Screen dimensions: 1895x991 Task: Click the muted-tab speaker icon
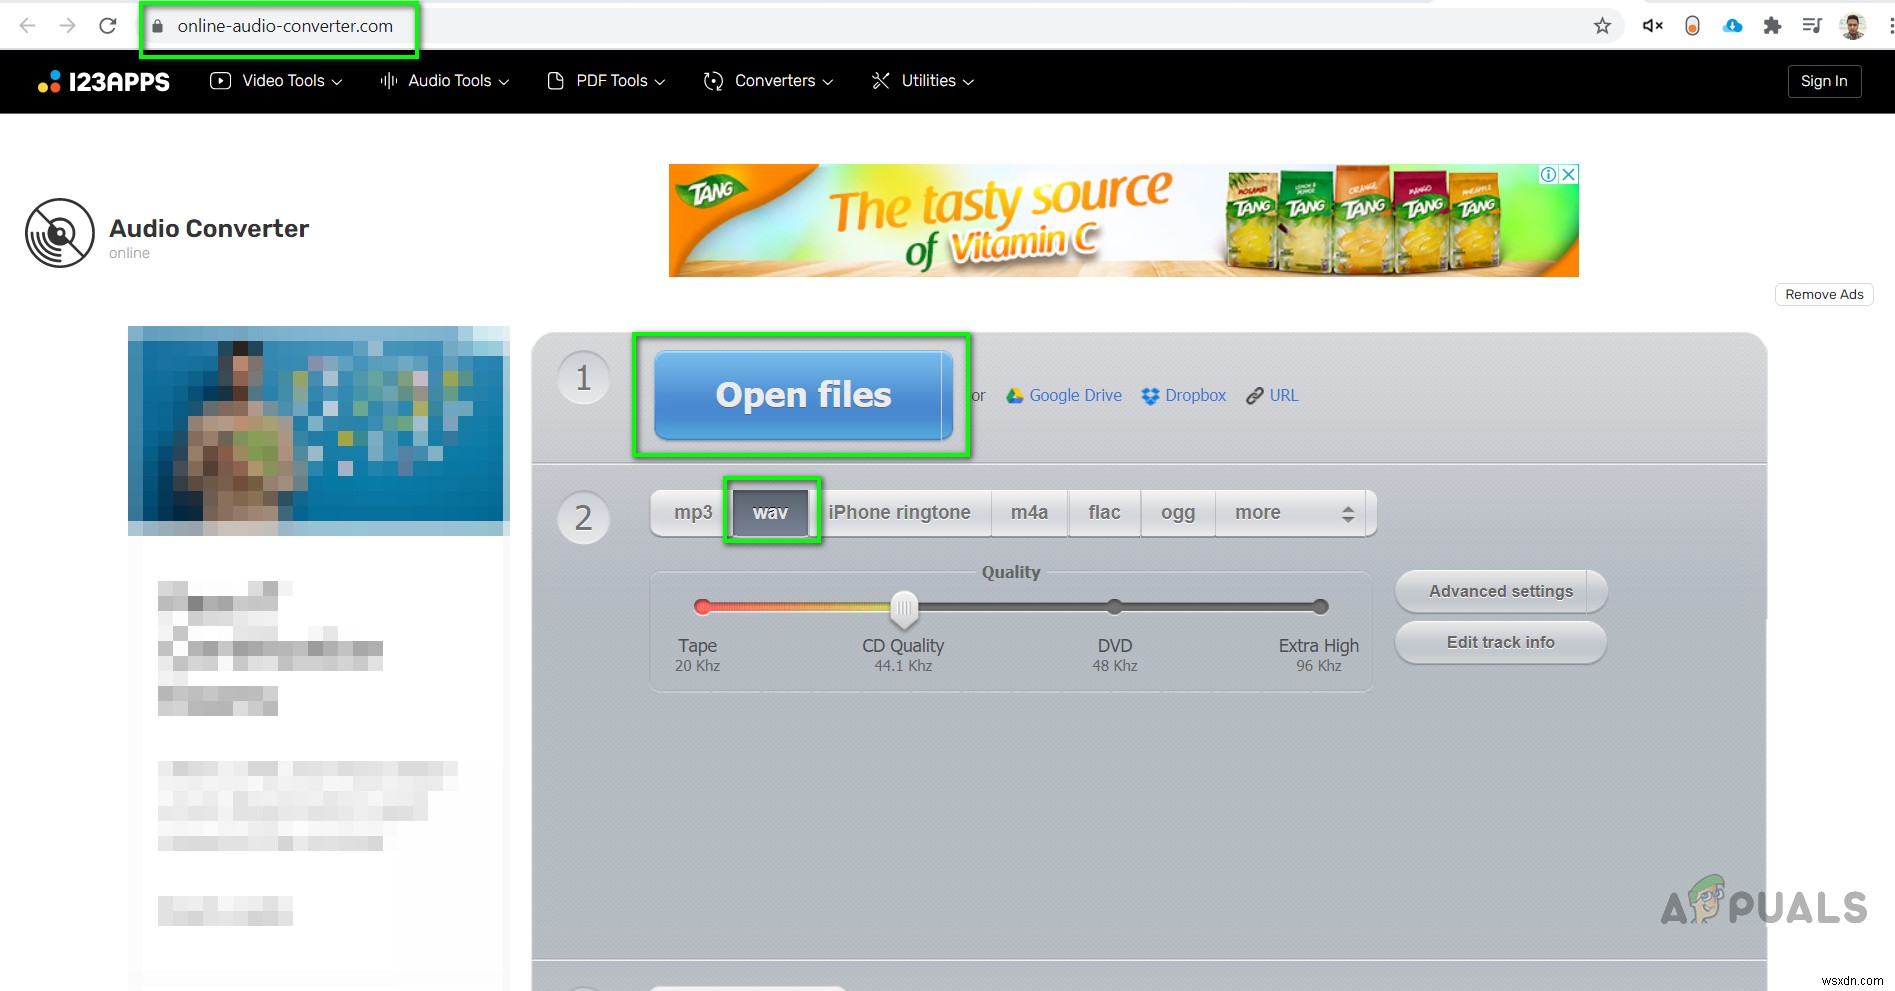pyautogui.click(x=1652, y=26)
